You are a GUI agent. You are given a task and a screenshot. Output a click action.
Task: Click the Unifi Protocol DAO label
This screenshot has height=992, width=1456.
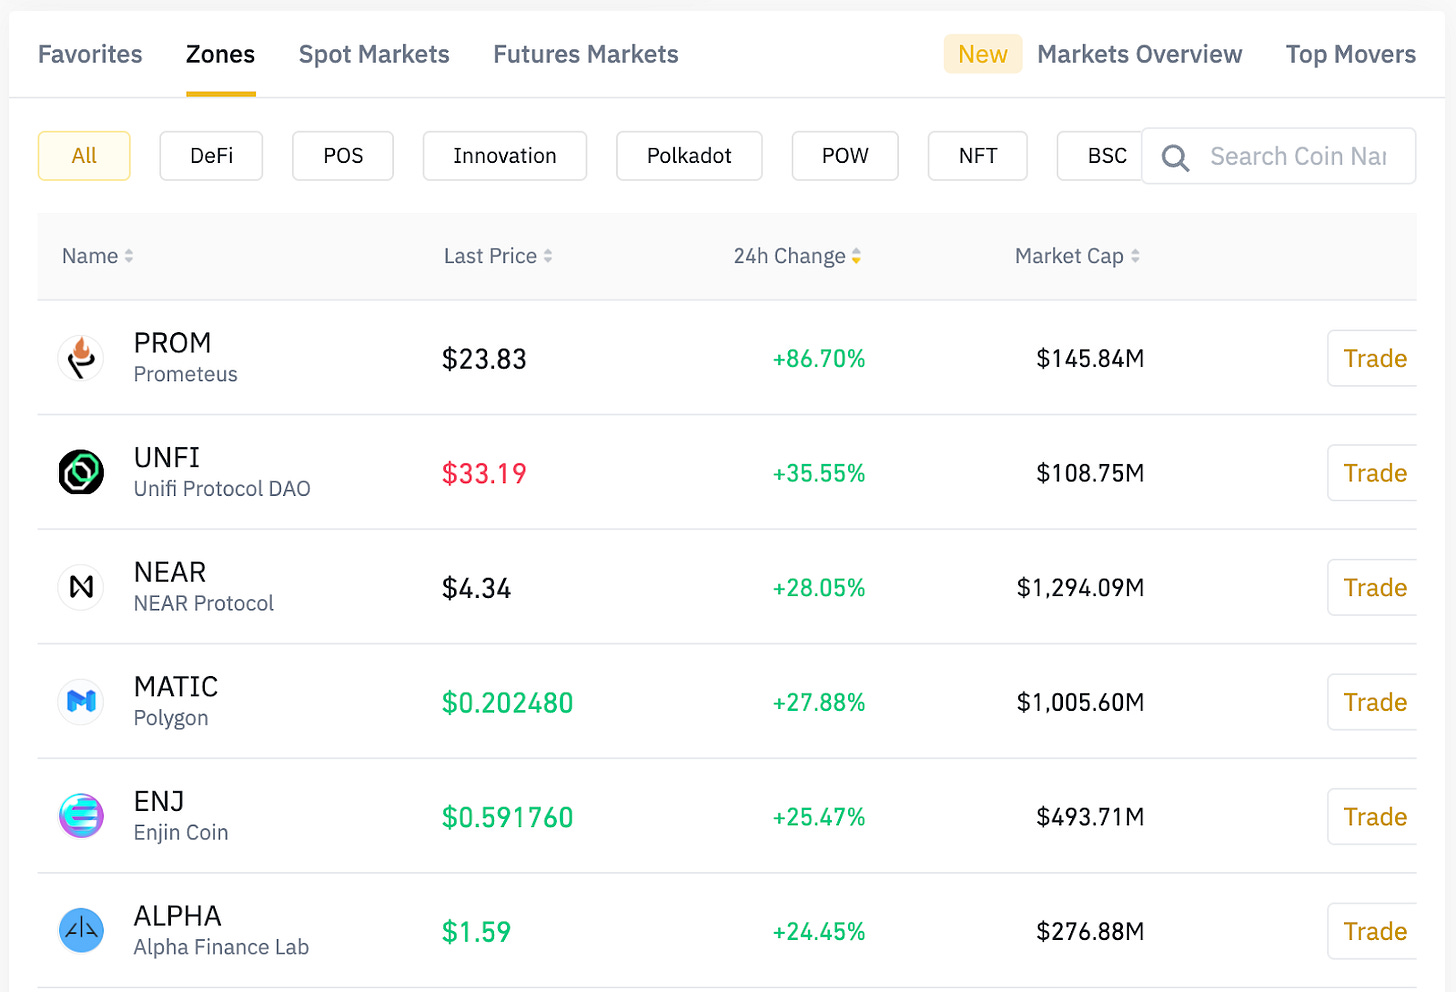(x=222, y=488)
